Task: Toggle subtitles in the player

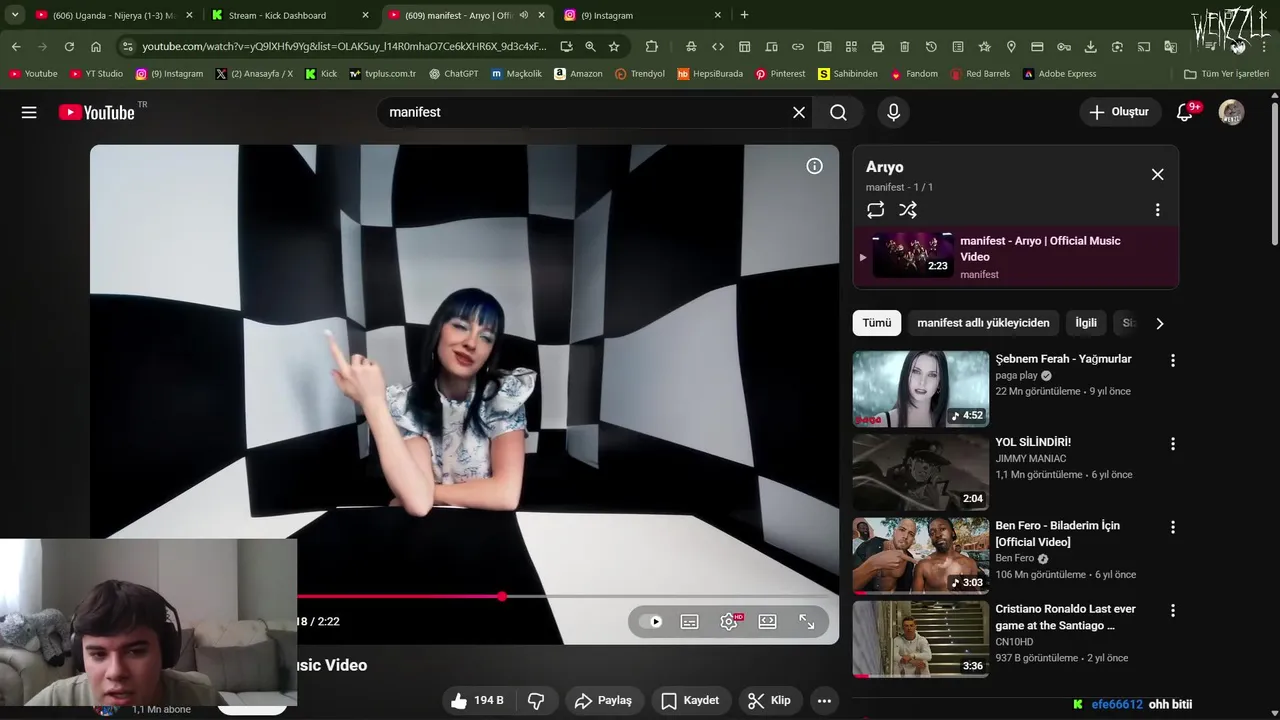Action: tap(690, 621)
